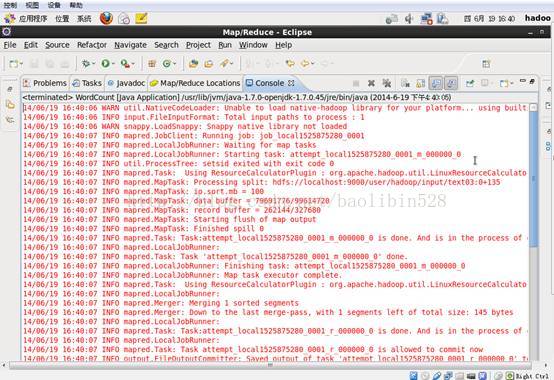Click log line 'Running job: job_local1525875280_0001'
The height and width of the screenshot is (380, 554).
[283, 136]
